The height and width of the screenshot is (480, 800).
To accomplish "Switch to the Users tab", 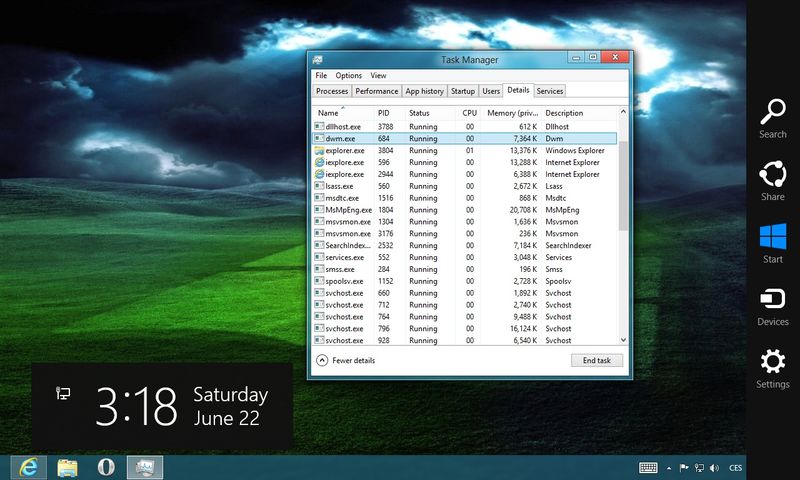I will (x=491, y=91).
